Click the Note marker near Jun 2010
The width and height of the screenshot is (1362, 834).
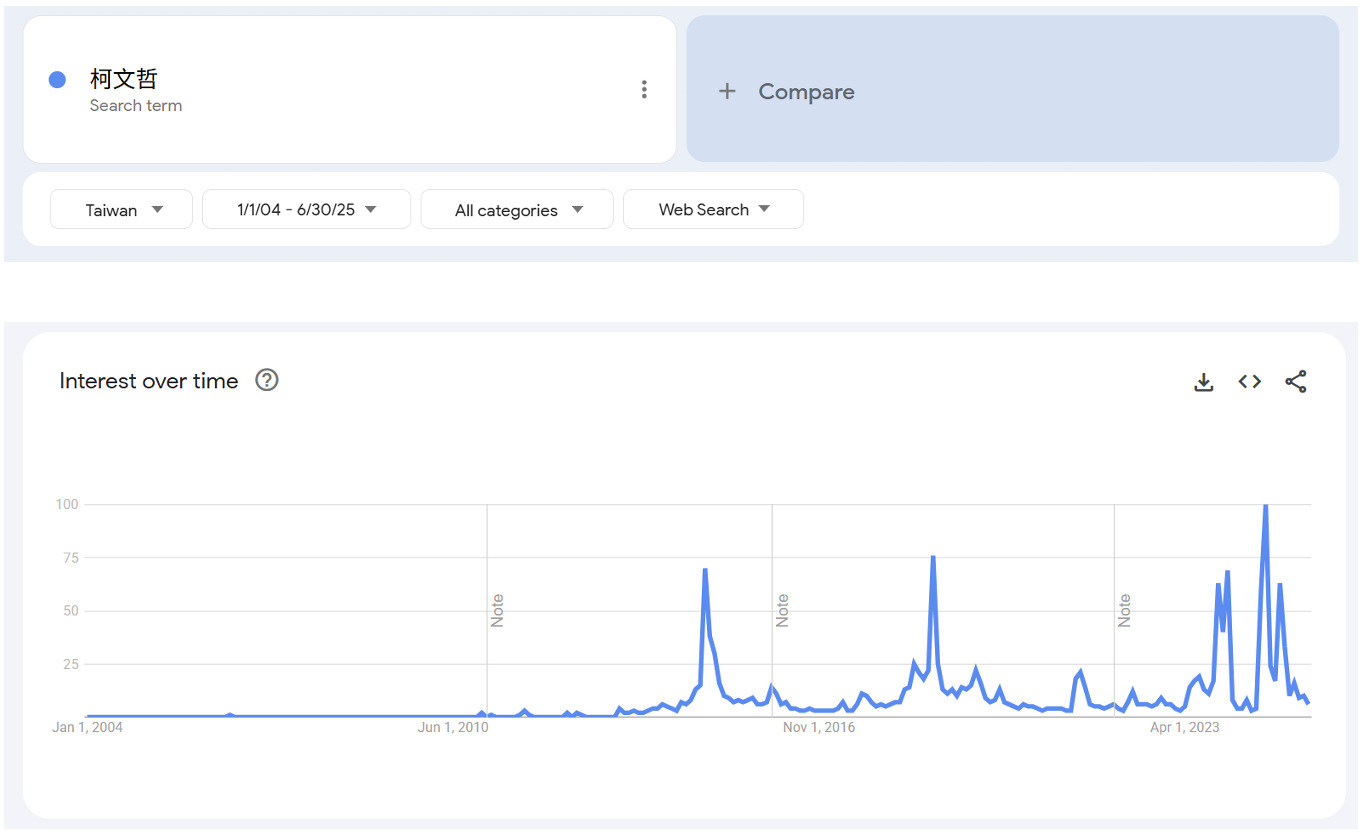[497, 610]
